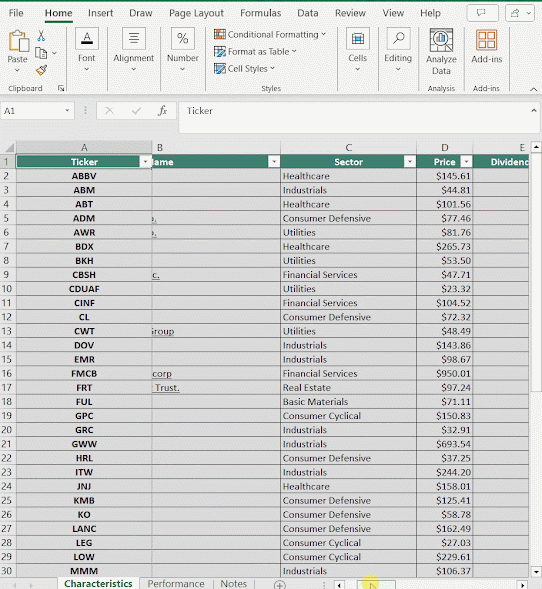The image size is (542, 589).
Task: Switch to the Page Layout tab
Action: [x=196, y=13]
